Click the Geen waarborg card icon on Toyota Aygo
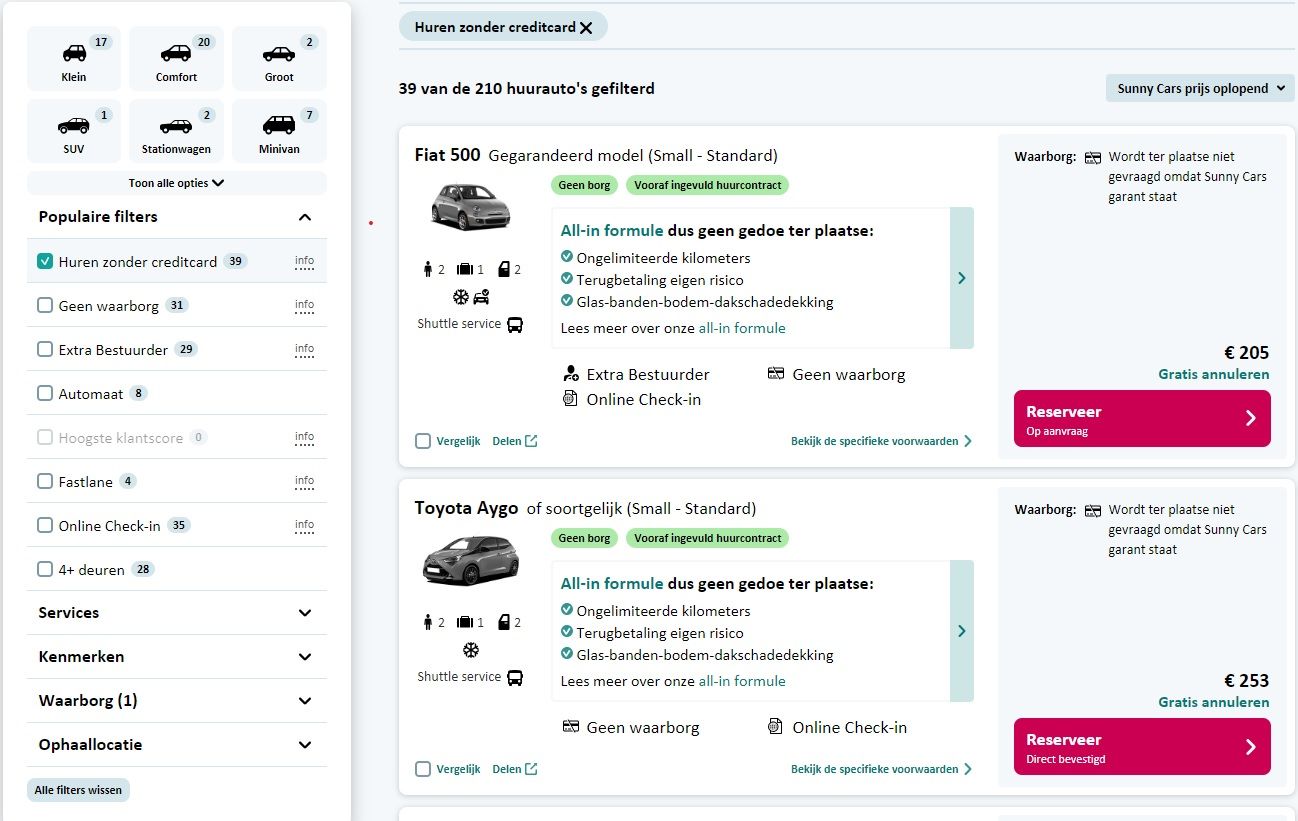Image resolution: width=1298 pixels, height=821 pixels. (x=571, y=727)
